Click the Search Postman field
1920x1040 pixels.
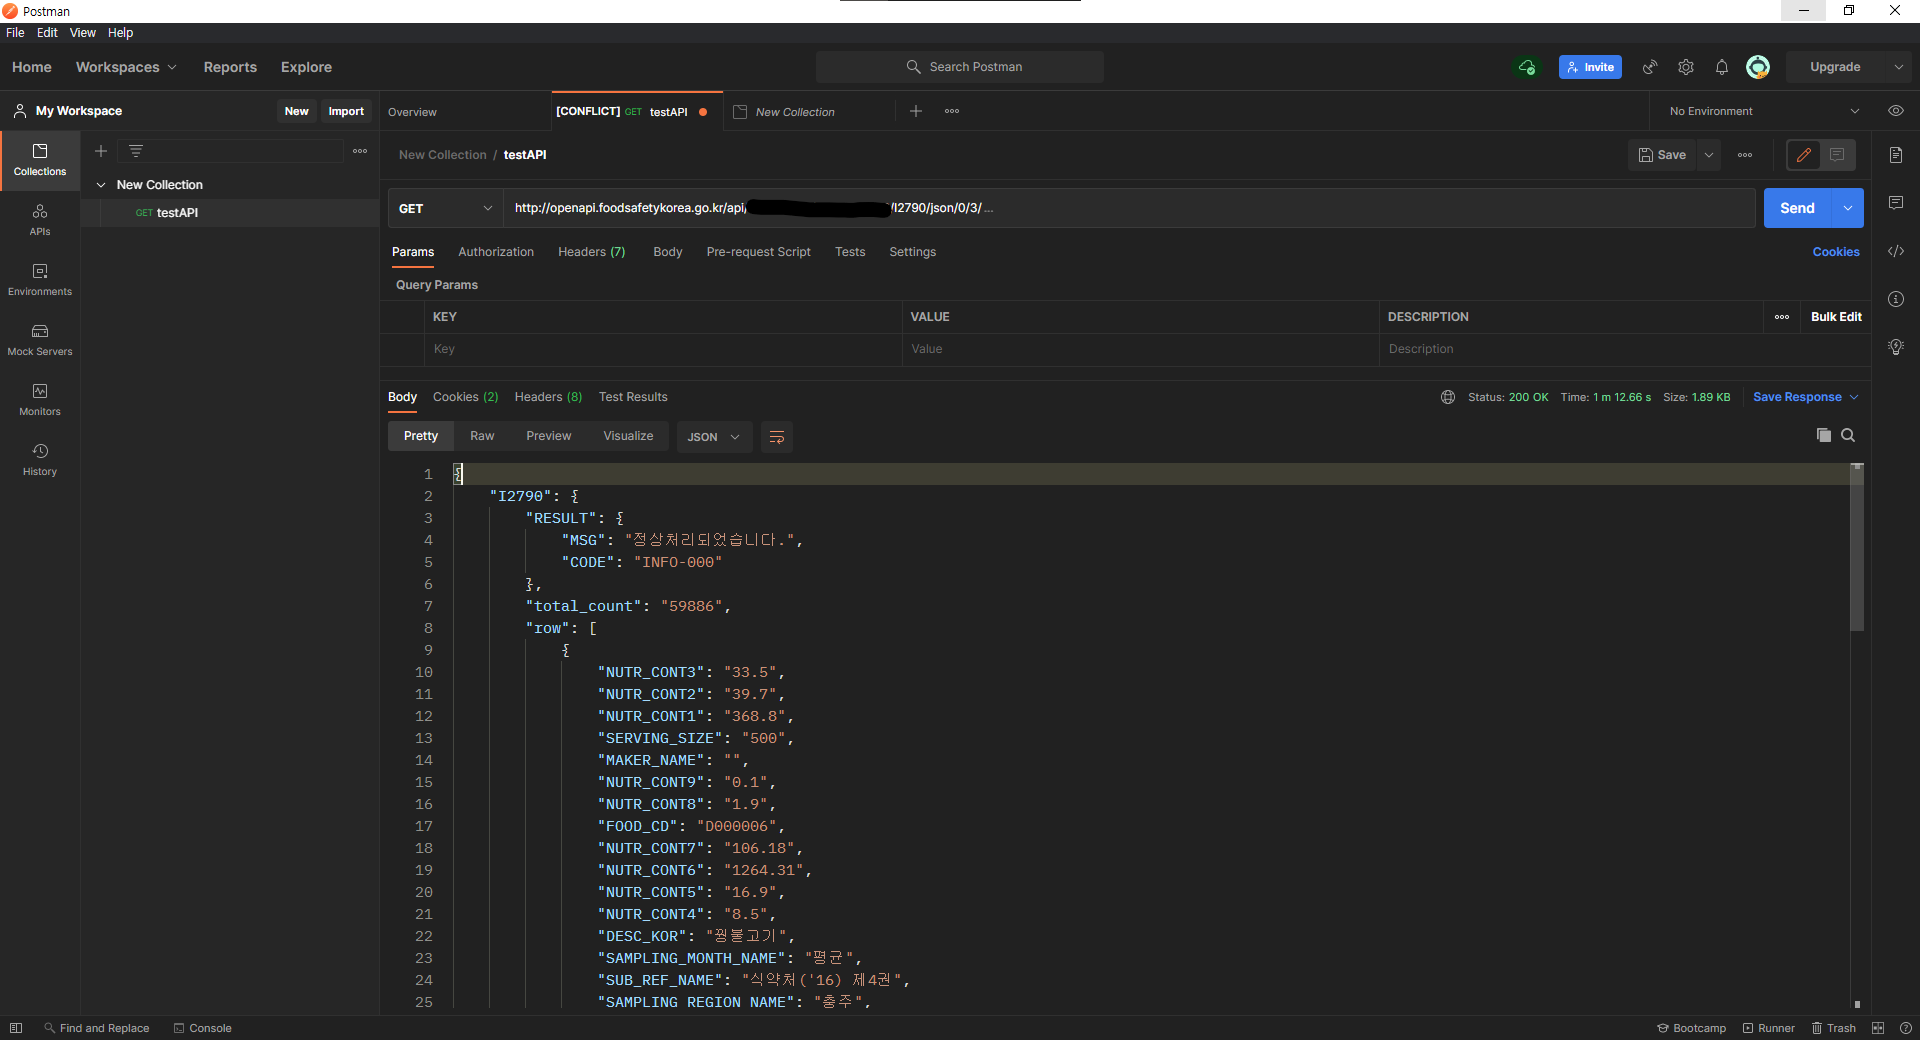pyautogui.click(x=960, y=67)
